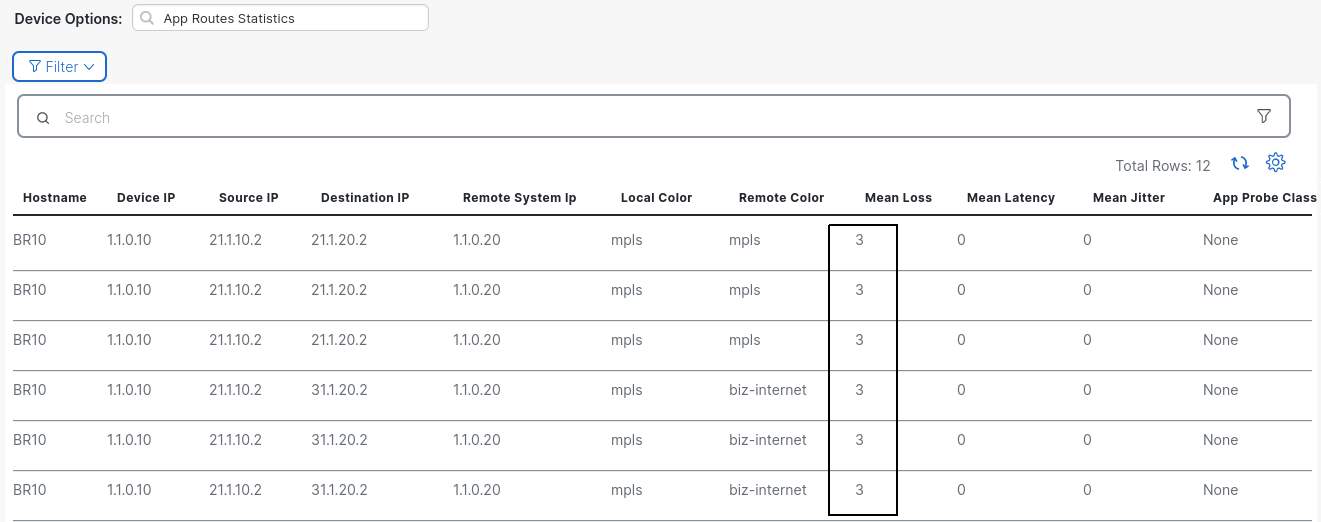Click first biz-internet remote color cell
1321x522 pixels.
point(767,390)
